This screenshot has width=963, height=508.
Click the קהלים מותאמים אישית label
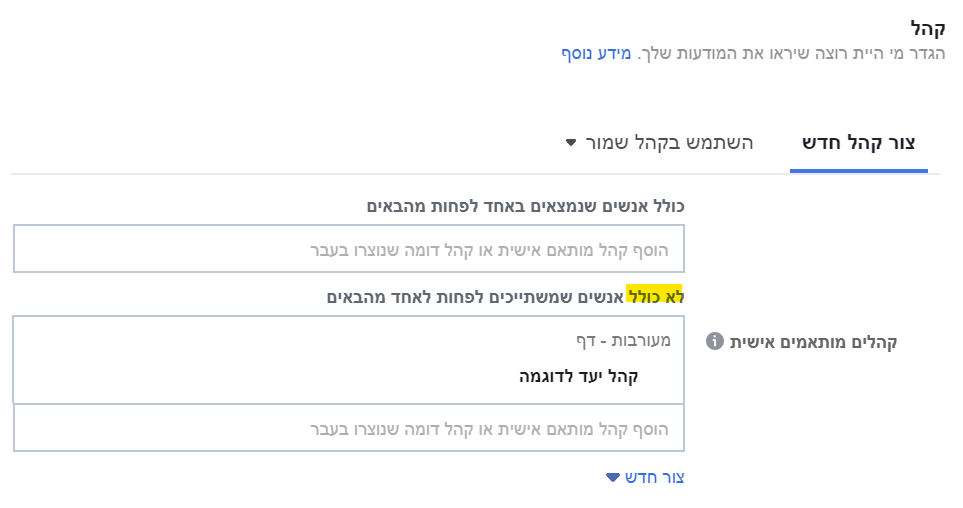tap(814, 342)
